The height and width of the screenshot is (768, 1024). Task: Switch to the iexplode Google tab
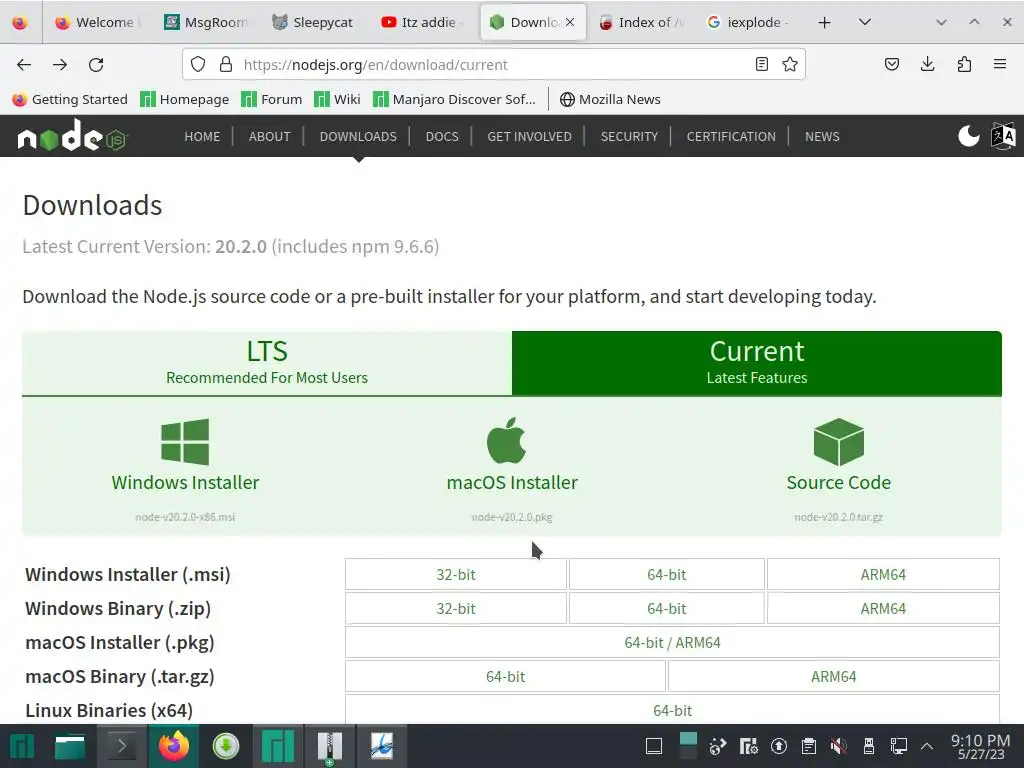click(750, 22)
